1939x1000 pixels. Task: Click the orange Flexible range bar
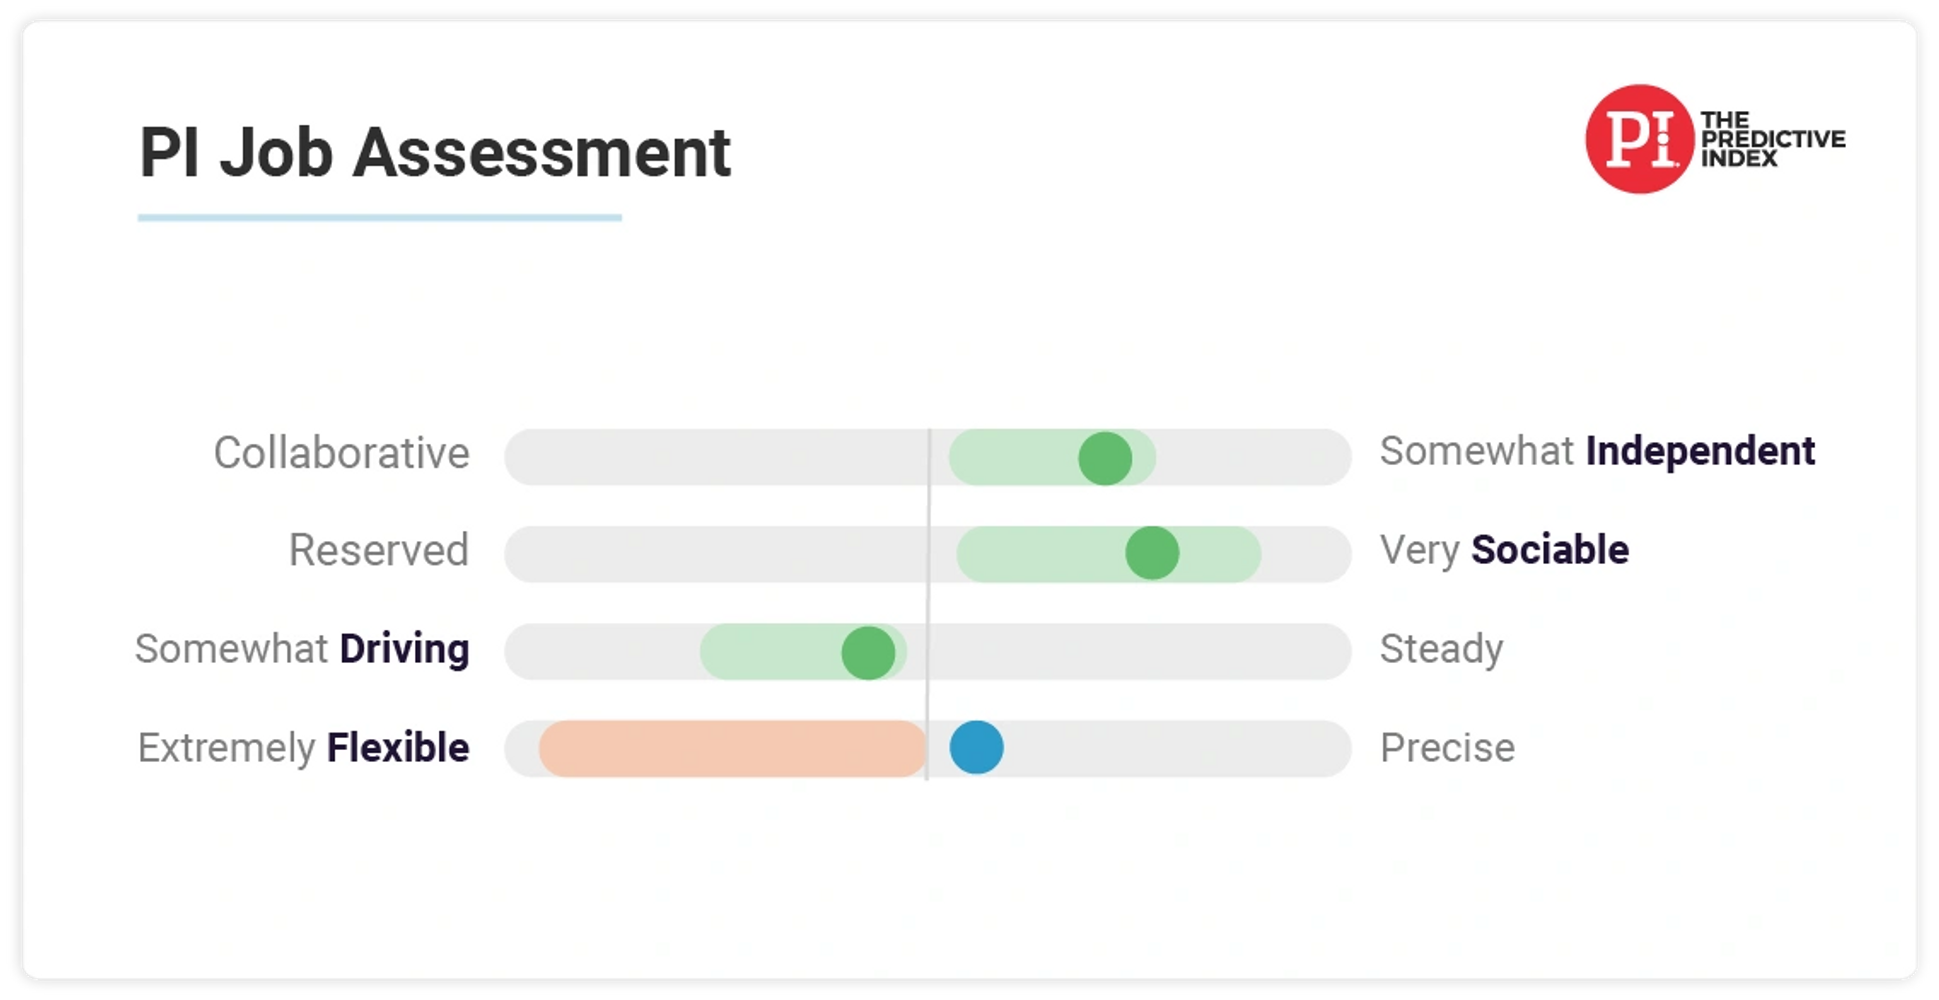[x=733, y=749]
